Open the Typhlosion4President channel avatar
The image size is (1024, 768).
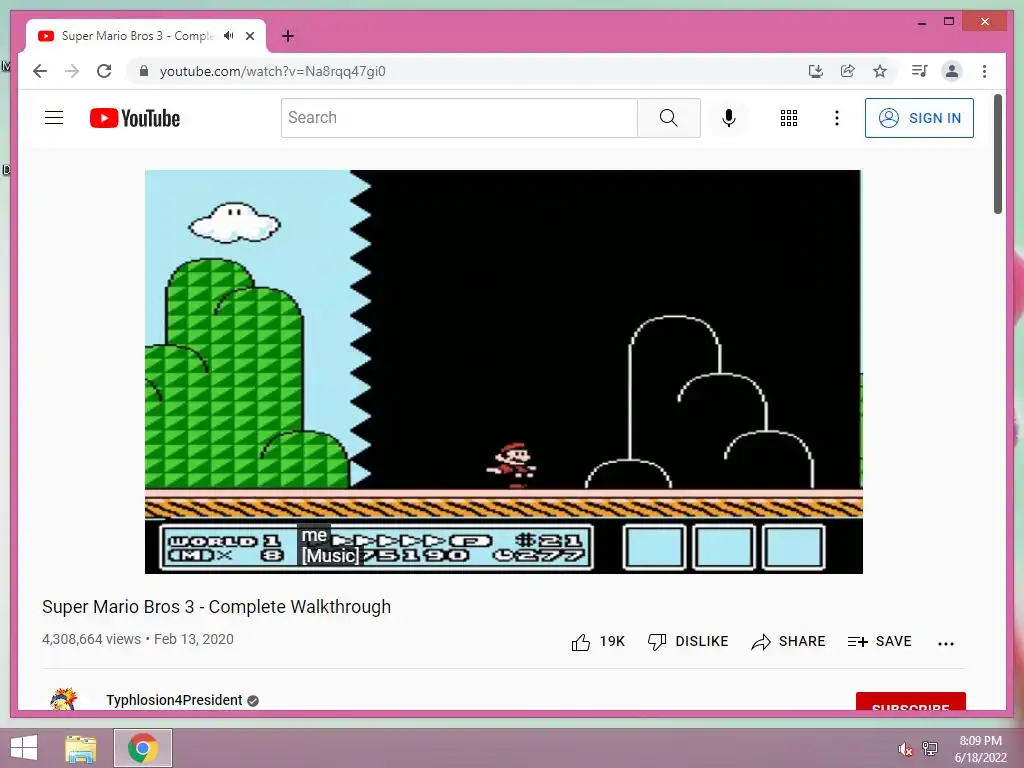(63, 699)
